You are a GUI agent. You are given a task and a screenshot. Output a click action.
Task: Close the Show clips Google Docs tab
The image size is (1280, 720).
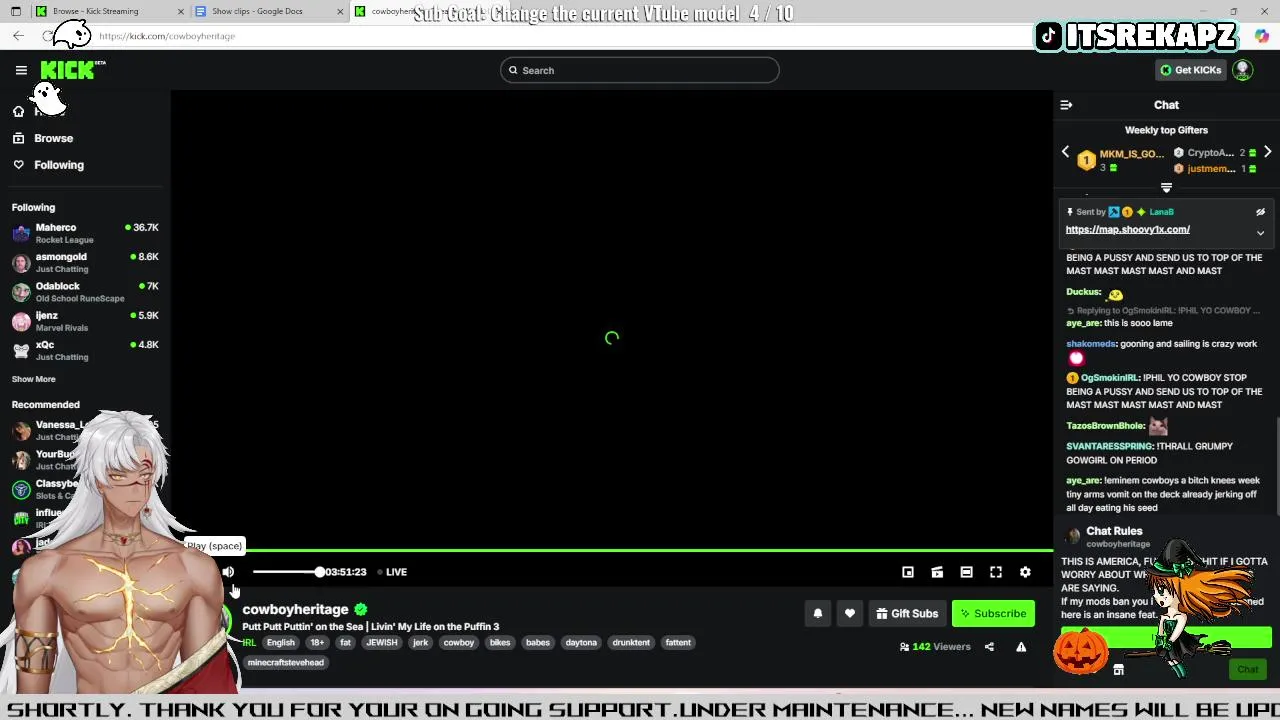click(340, 11)
